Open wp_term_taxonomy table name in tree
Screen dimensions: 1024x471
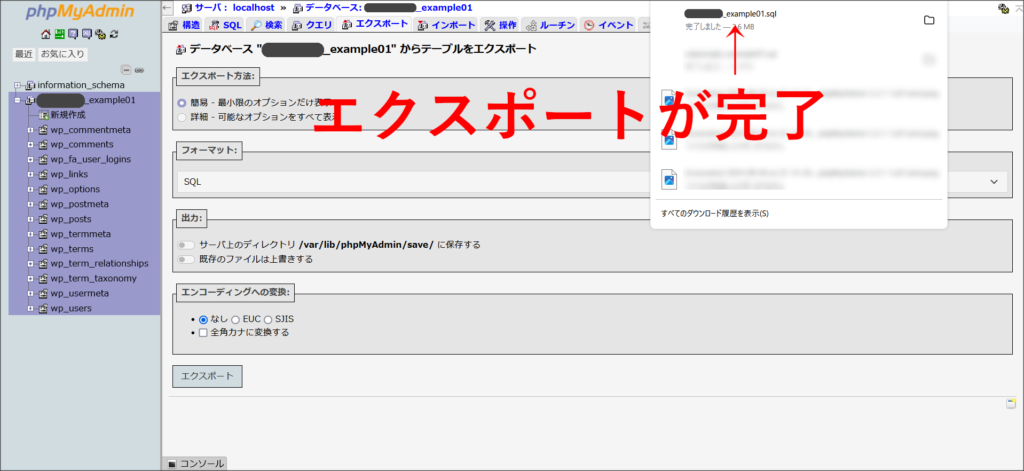93,278
